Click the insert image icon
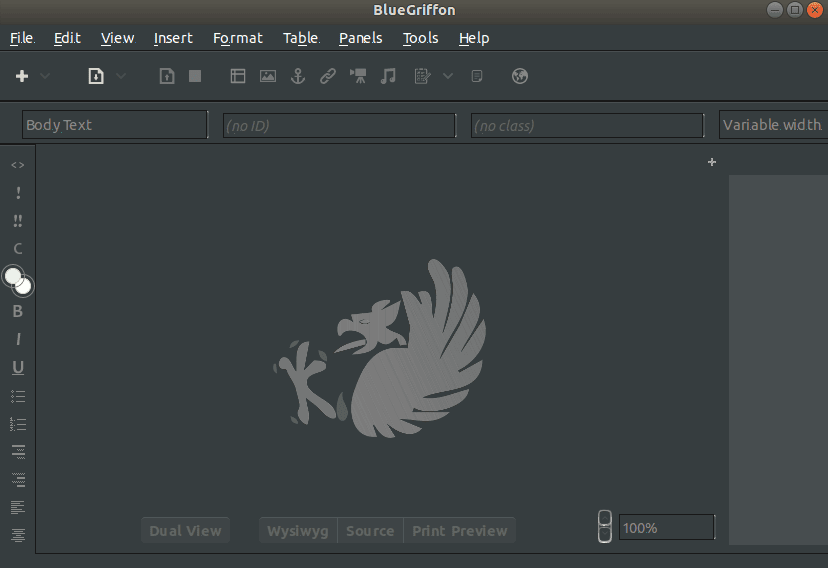Viewport: 828px width, 568px height. [x=268, y=76]
